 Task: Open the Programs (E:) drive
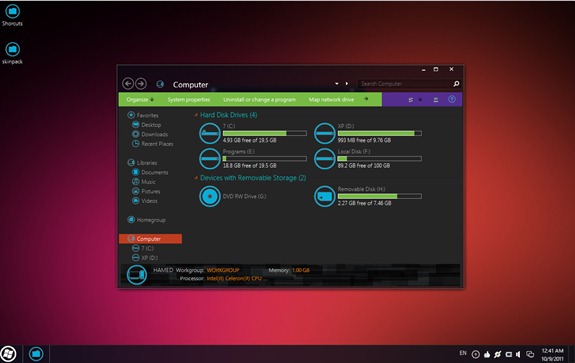coord(210,159)
